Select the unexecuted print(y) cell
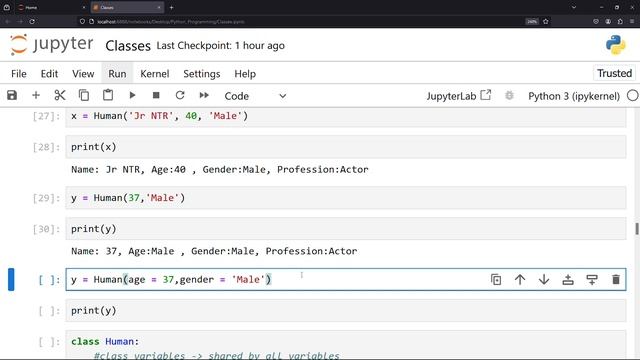640x360 pixels. [x=346, y=311]
